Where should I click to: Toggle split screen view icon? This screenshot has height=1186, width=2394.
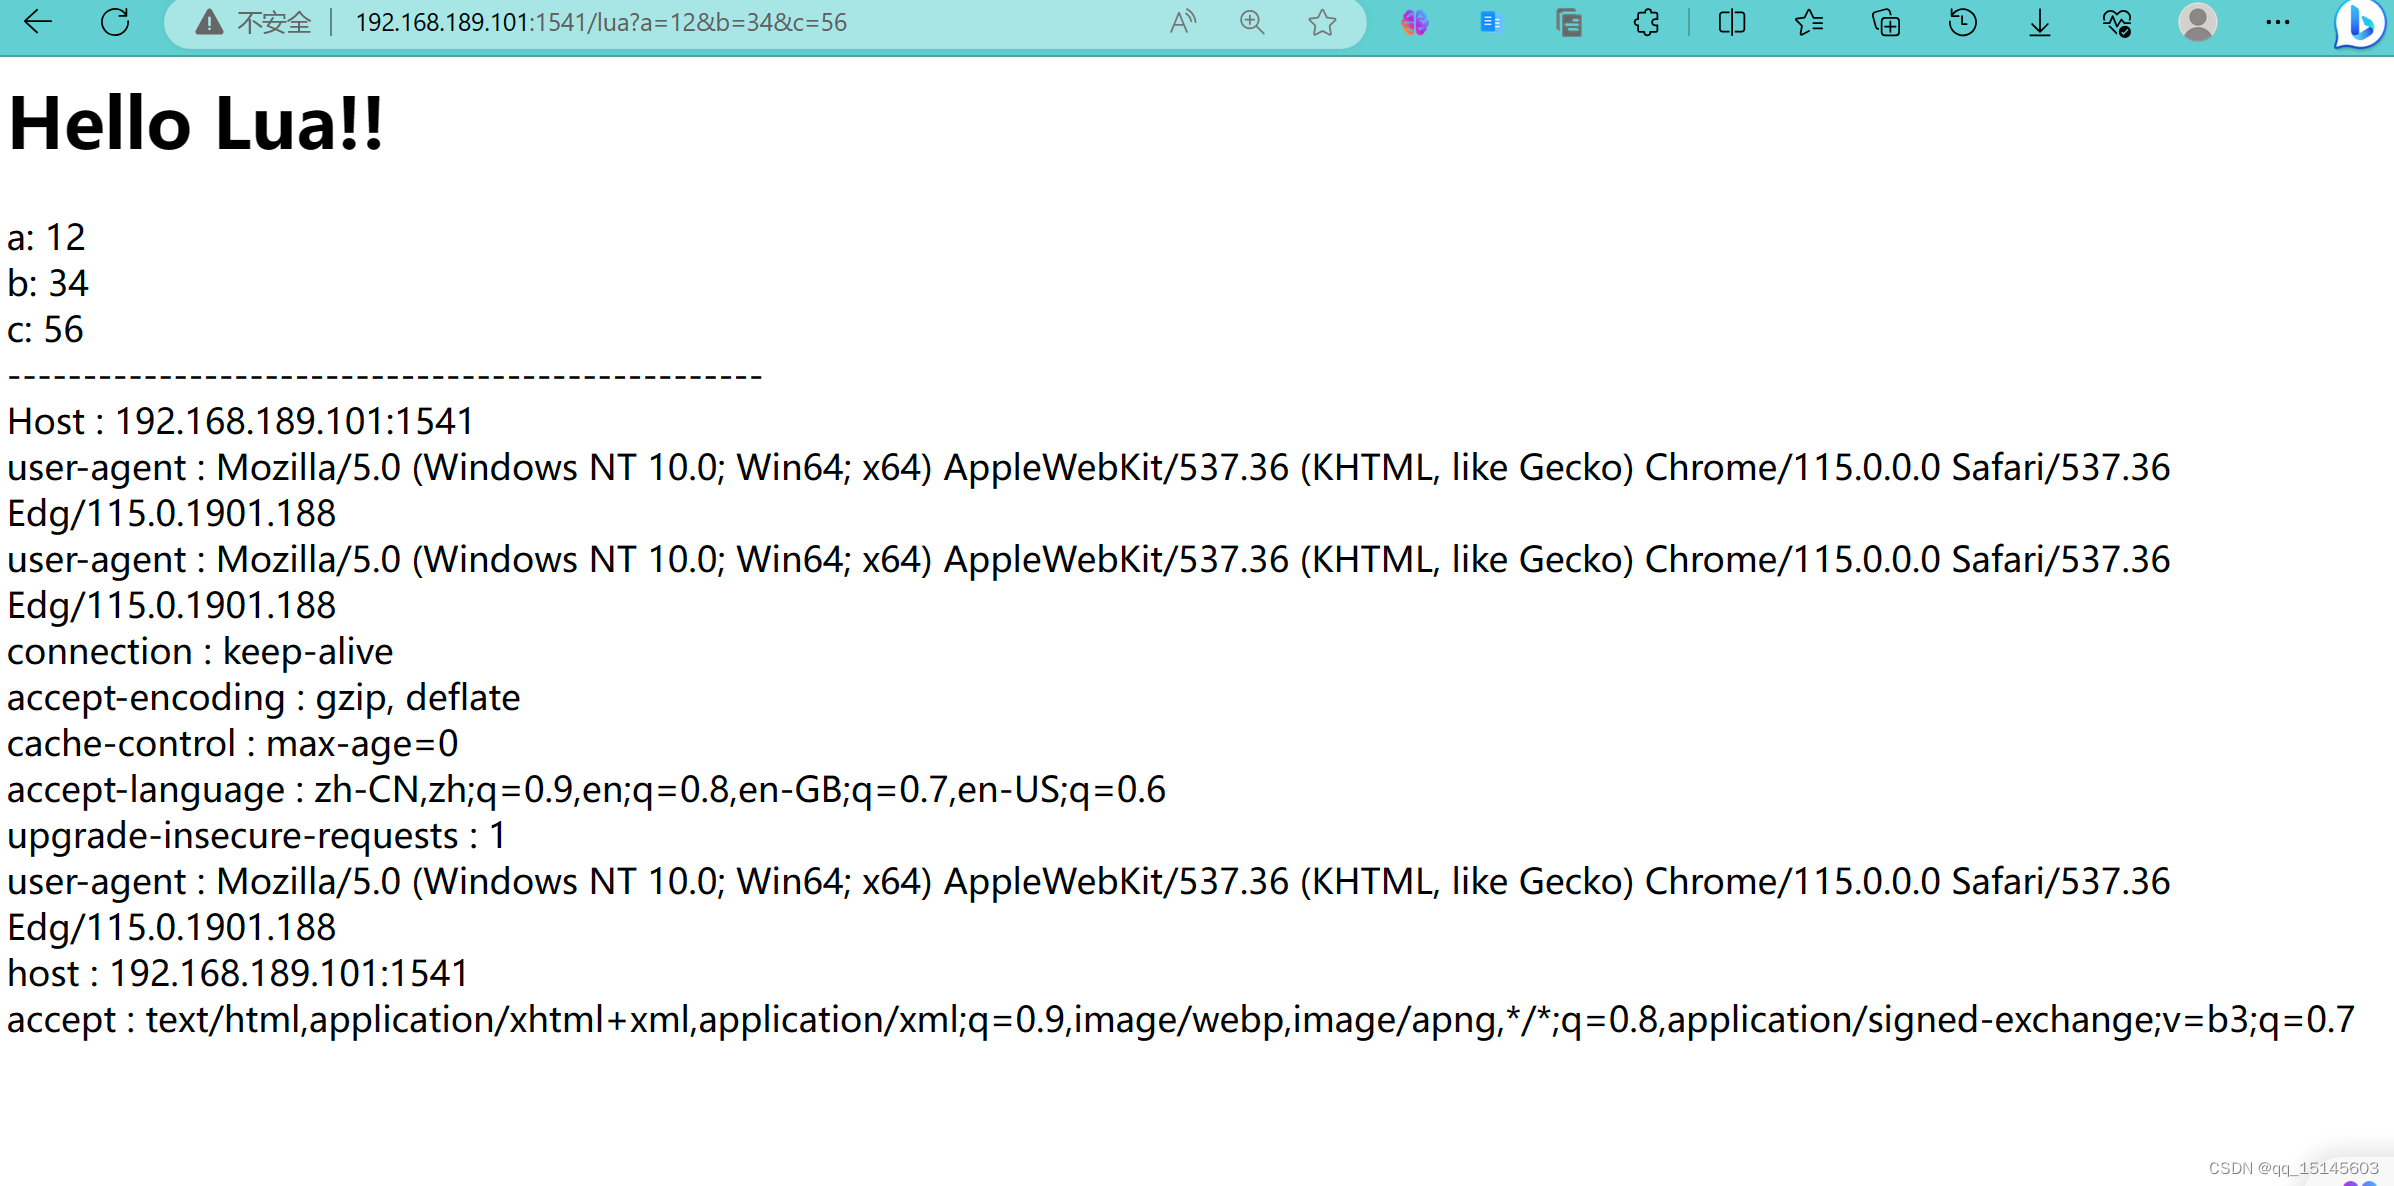coord(1732,22)
